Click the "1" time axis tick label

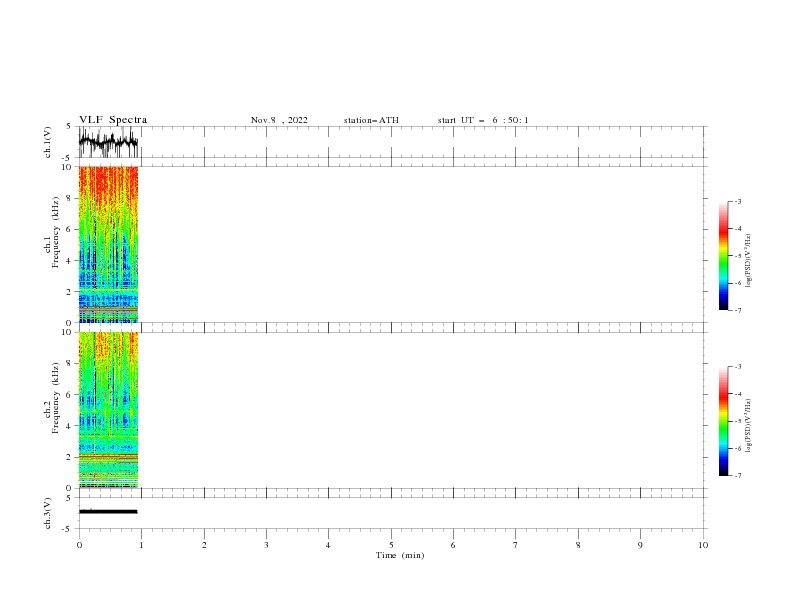(142, 545)
